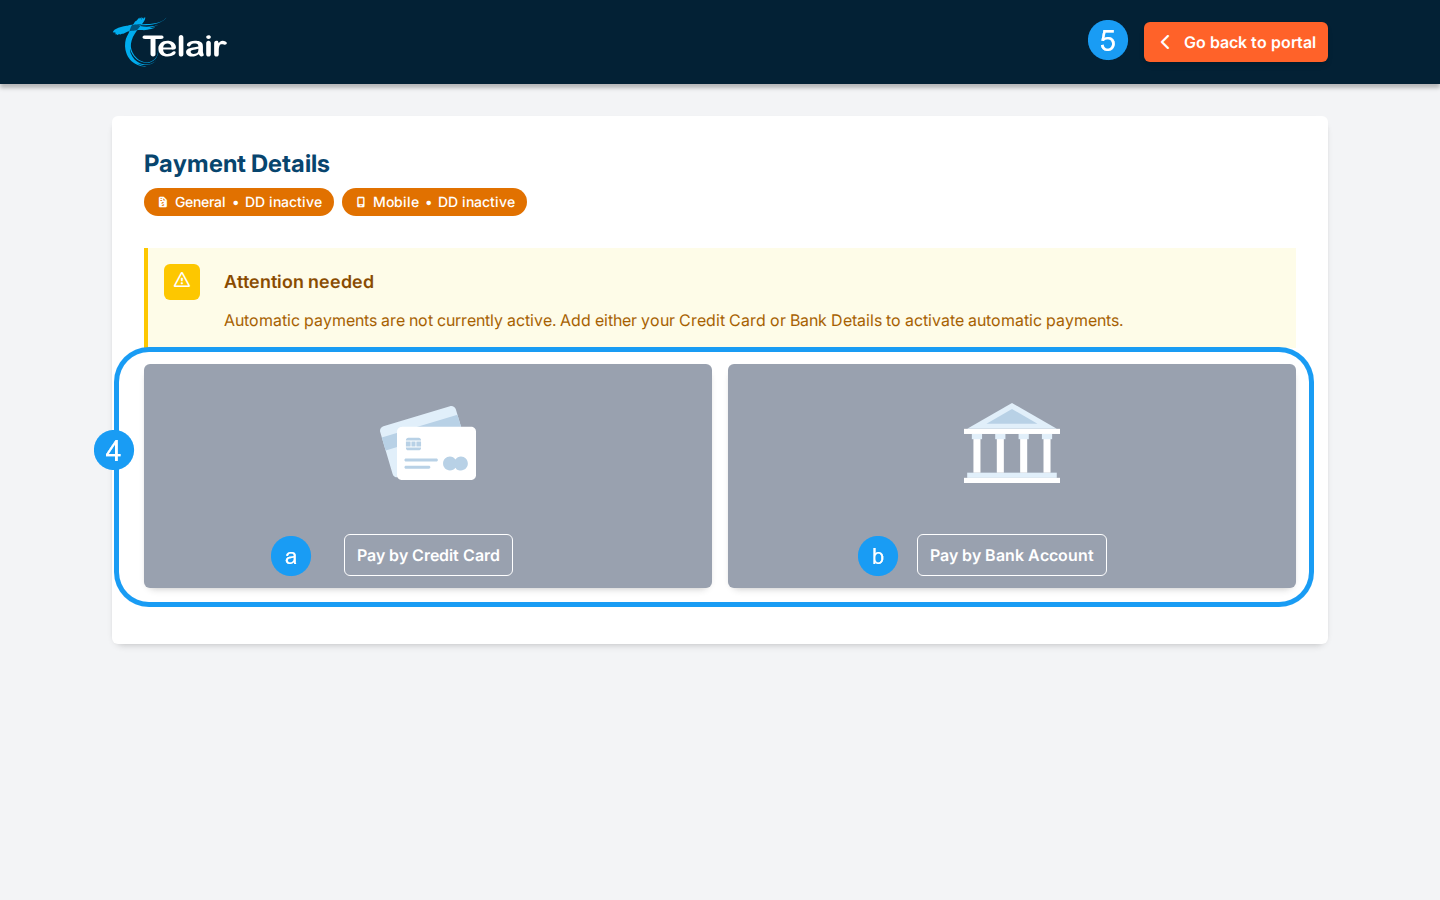Choose Pay by Credit Card

point(428,555)
